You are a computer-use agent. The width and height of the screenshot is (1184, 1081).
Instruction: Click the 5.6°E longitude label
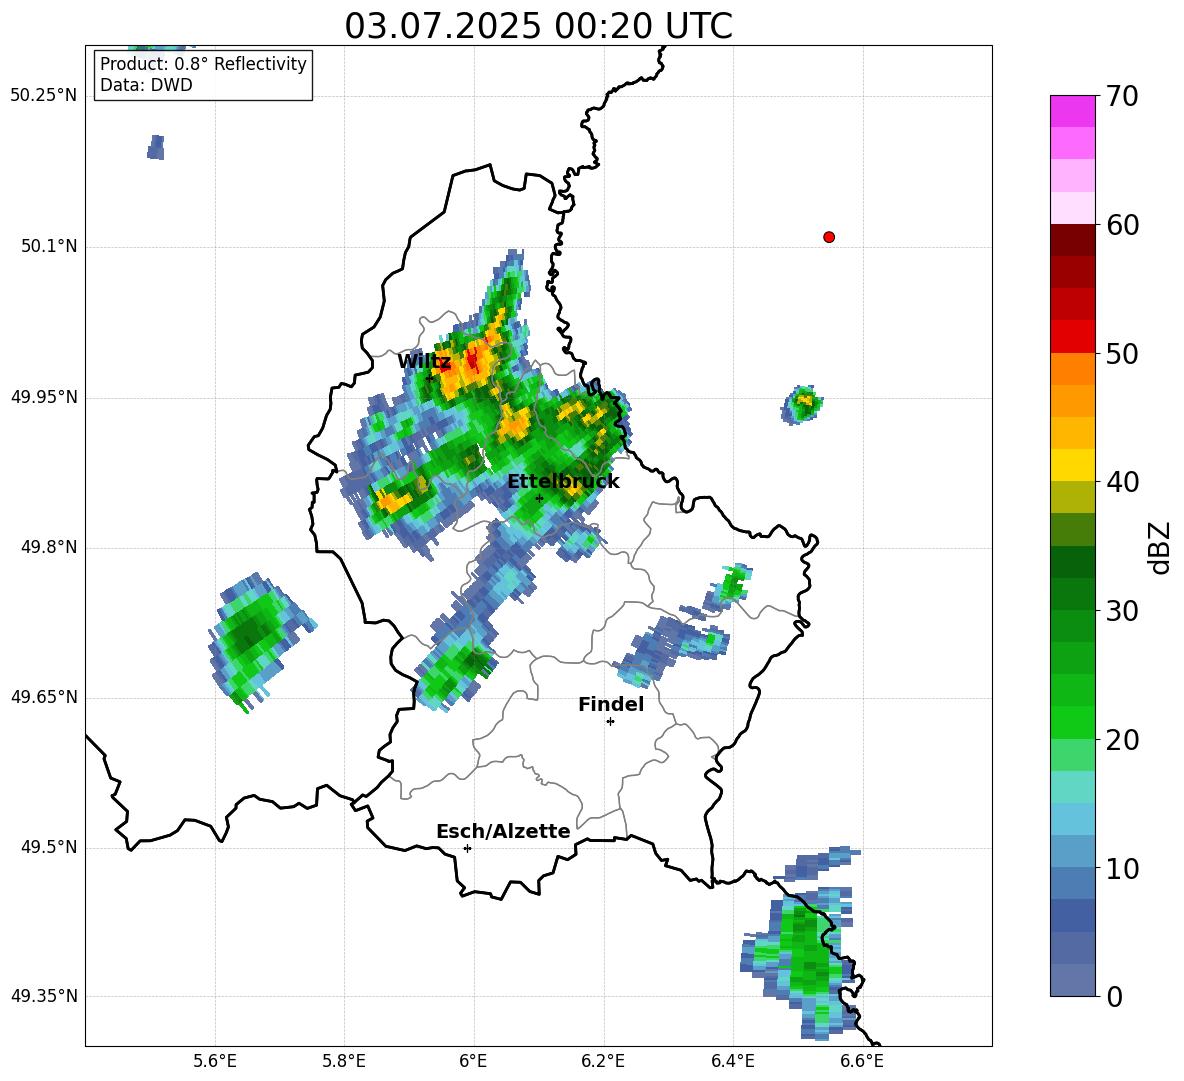pyautogui.click(x=215, y=1061)
